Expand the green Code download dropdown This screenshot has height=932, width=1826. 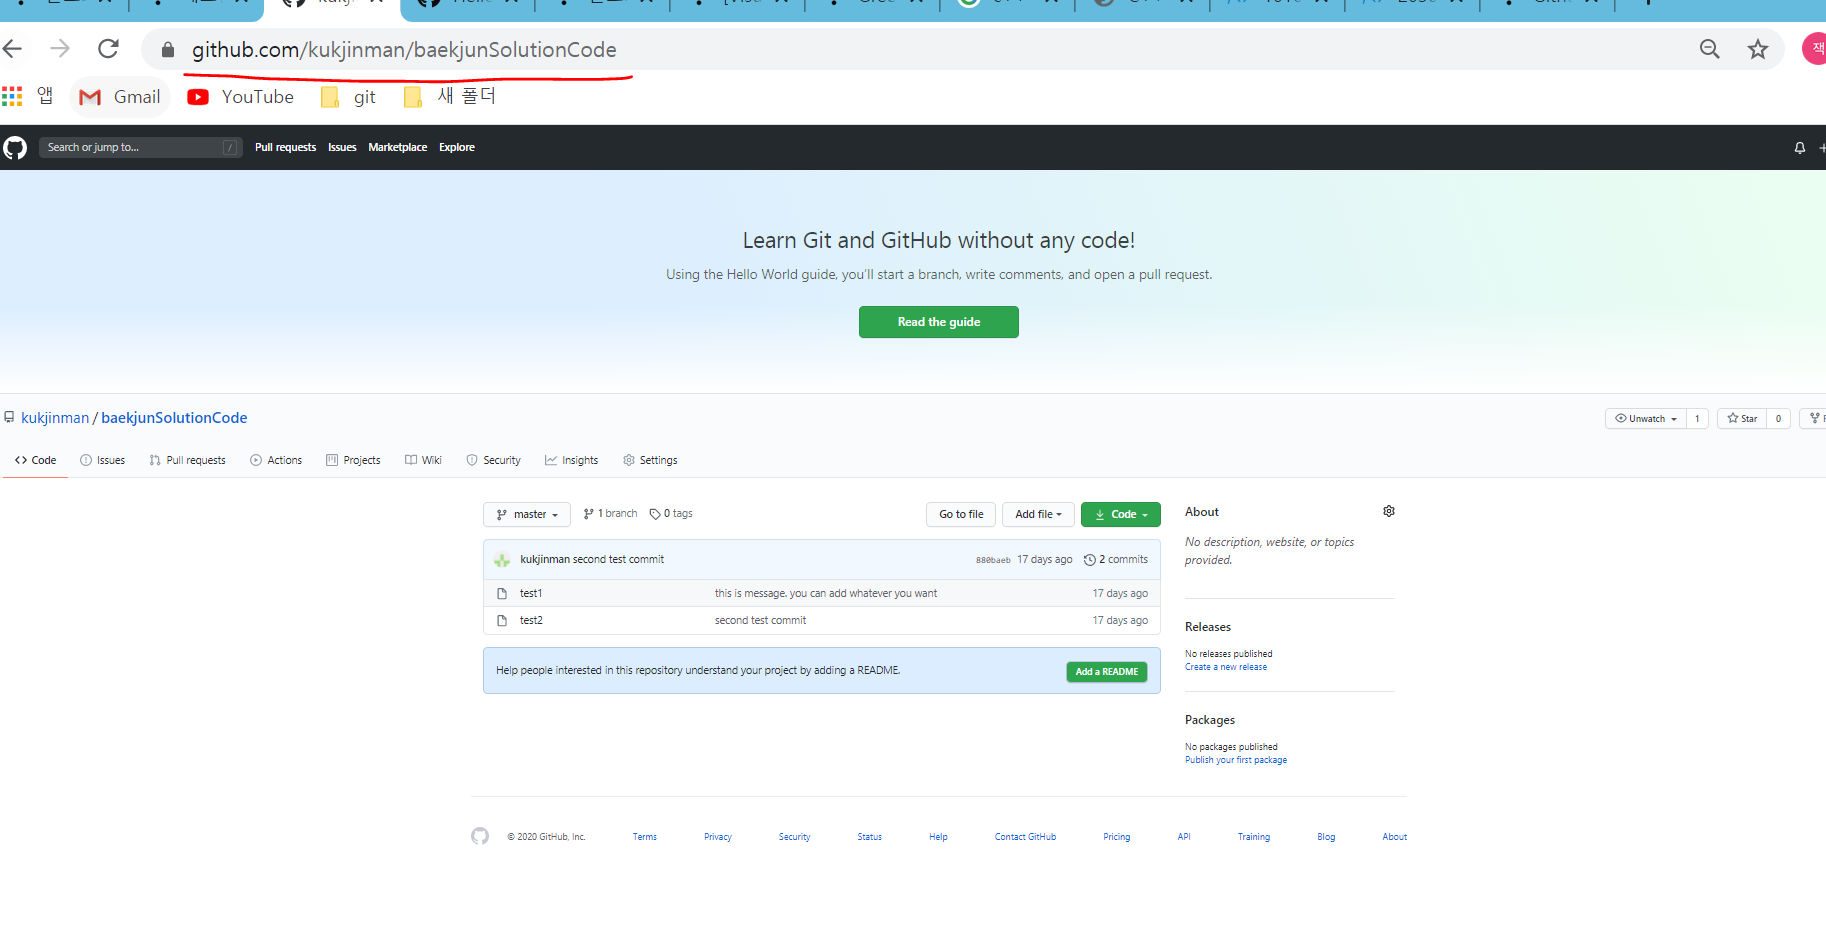click(1121, 514)
